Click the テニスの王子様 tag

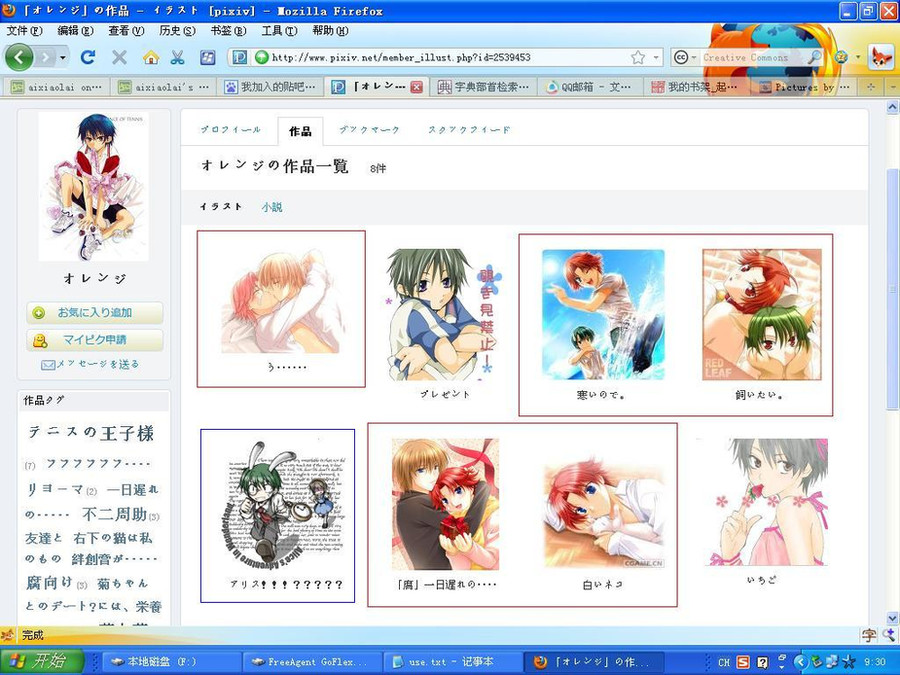[x=91, y=433]
